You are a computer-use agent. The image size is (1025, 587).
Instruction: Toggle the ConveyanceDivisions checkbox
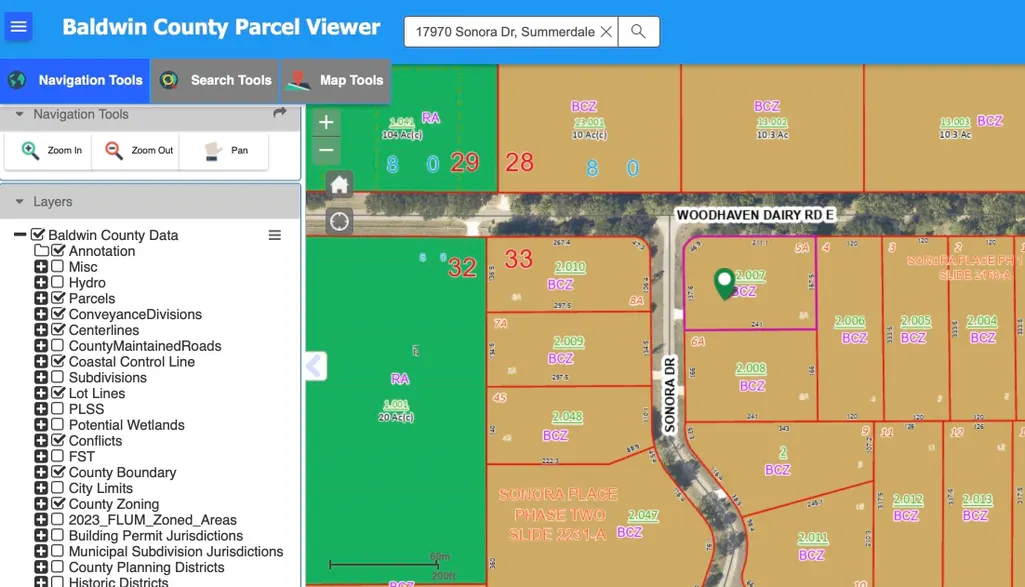click(58, 314)
